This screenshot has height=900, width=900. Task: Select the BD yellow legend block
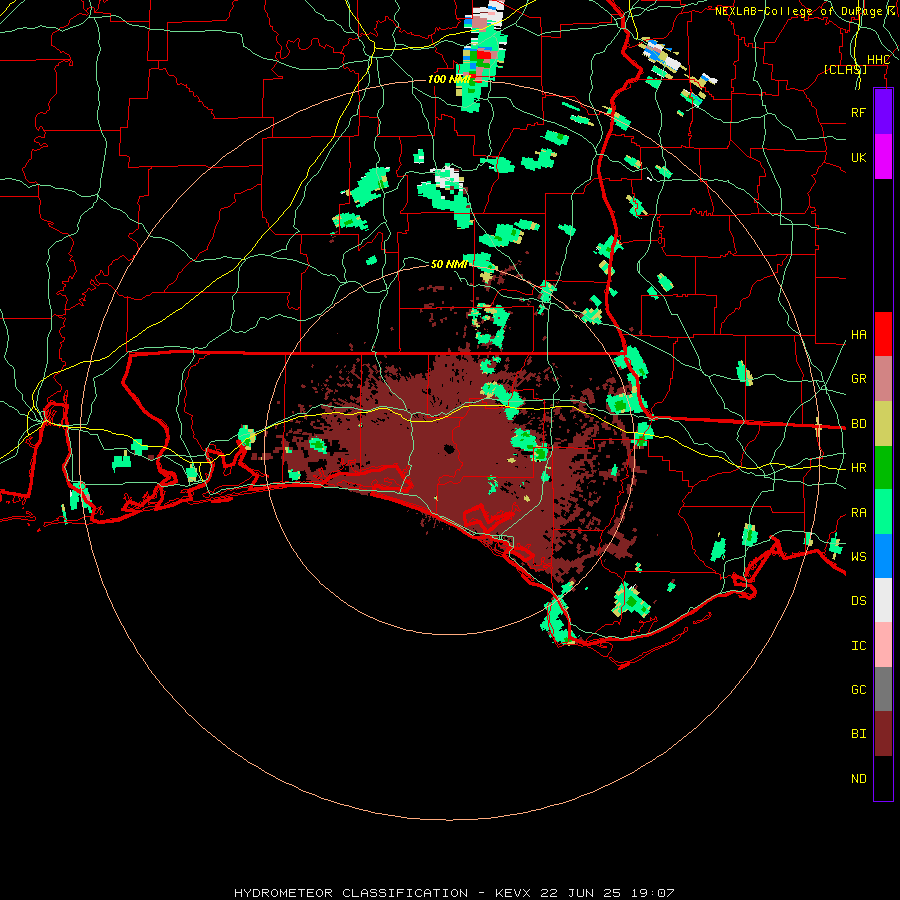click(883, 424)
